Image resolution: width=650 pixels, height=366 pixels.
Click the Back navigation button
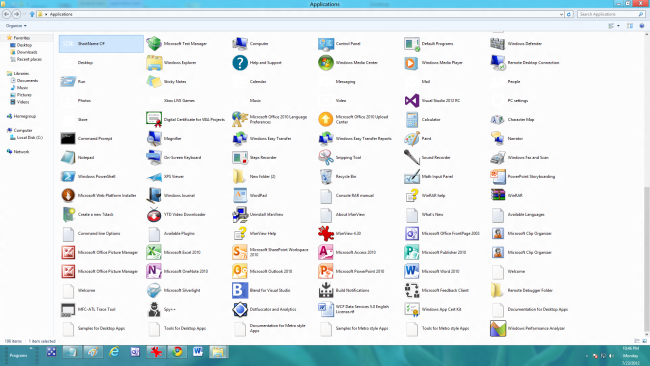pos(7,14)
